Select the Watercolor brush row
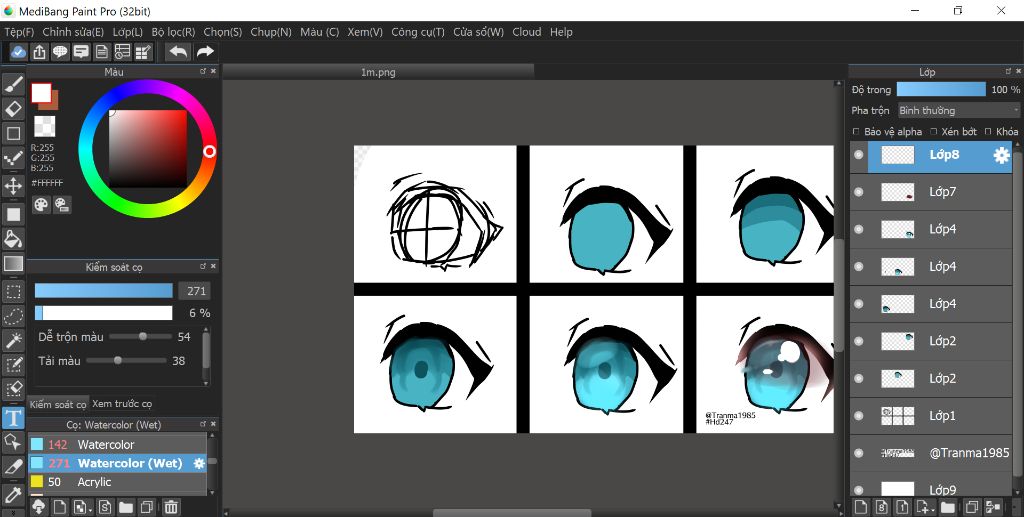Viewport: 1024px width, 517px height. 118,445
